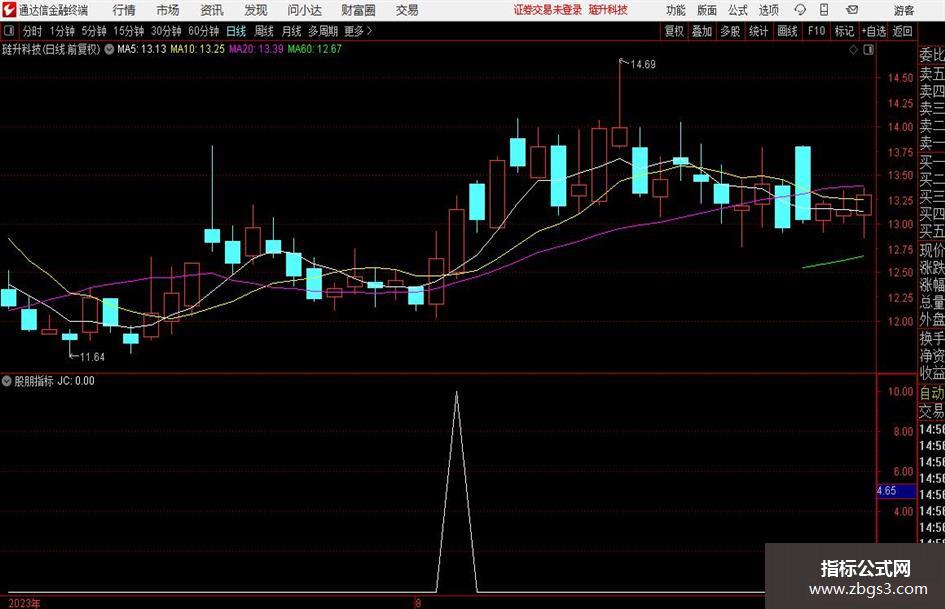
Task: Click the MA5: 13.13 value
Action: coord(142,49)
